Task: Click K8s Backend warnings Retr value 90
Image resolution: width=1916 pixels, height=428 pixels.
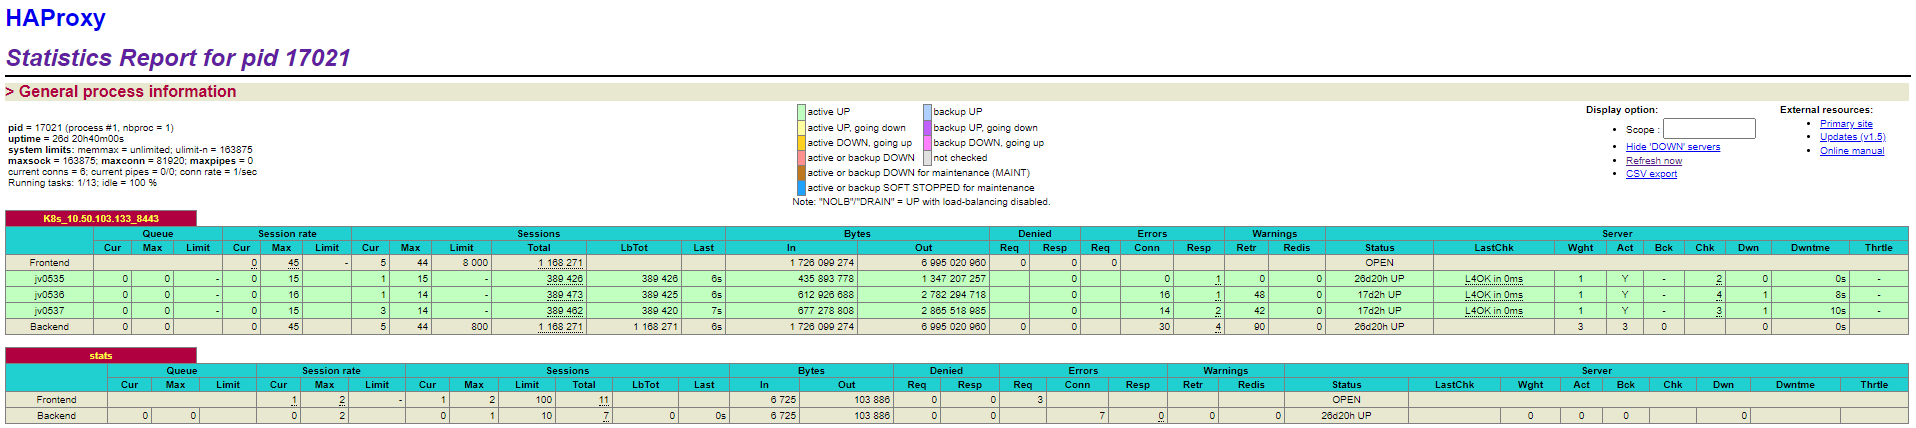Action: point(1259,327)
